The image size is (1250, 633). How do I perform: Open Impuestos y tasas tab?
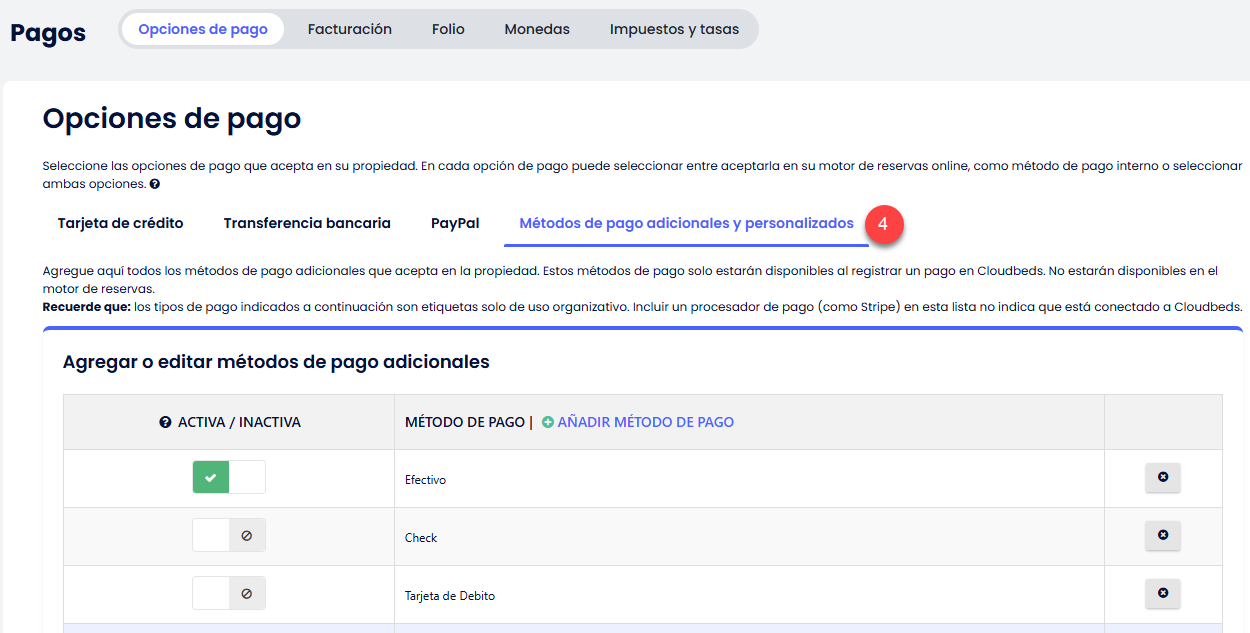tap(674, 29)
